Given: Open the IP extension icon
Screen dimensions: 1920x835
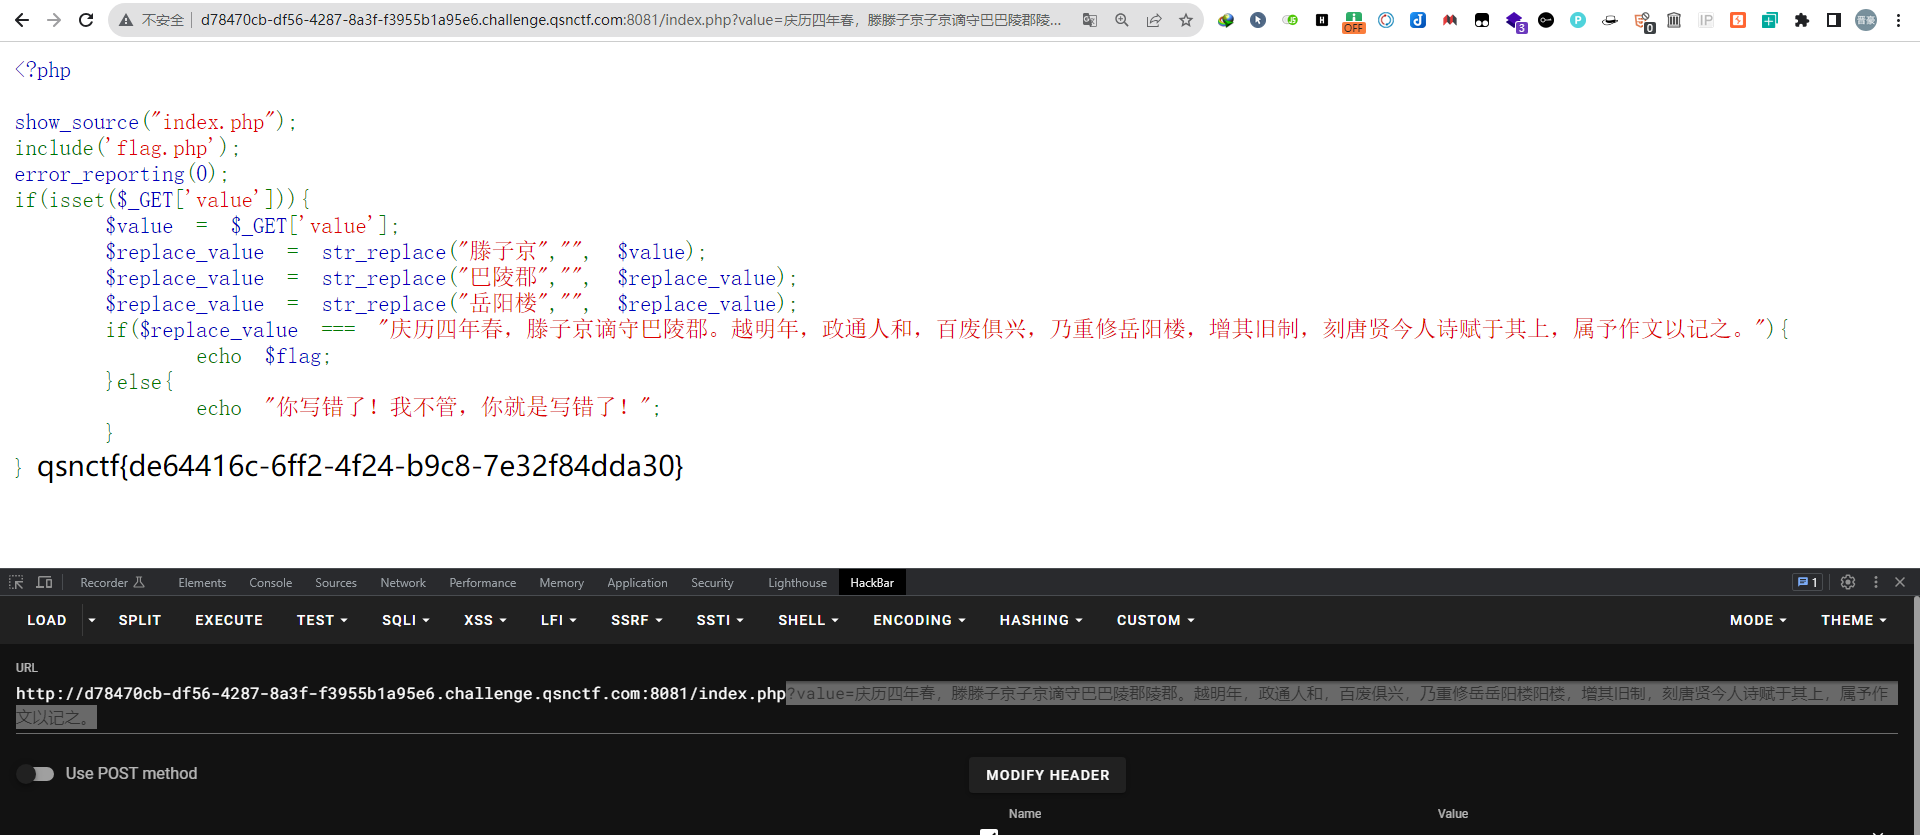Looking at the screenshot, I should [1706, 20].
